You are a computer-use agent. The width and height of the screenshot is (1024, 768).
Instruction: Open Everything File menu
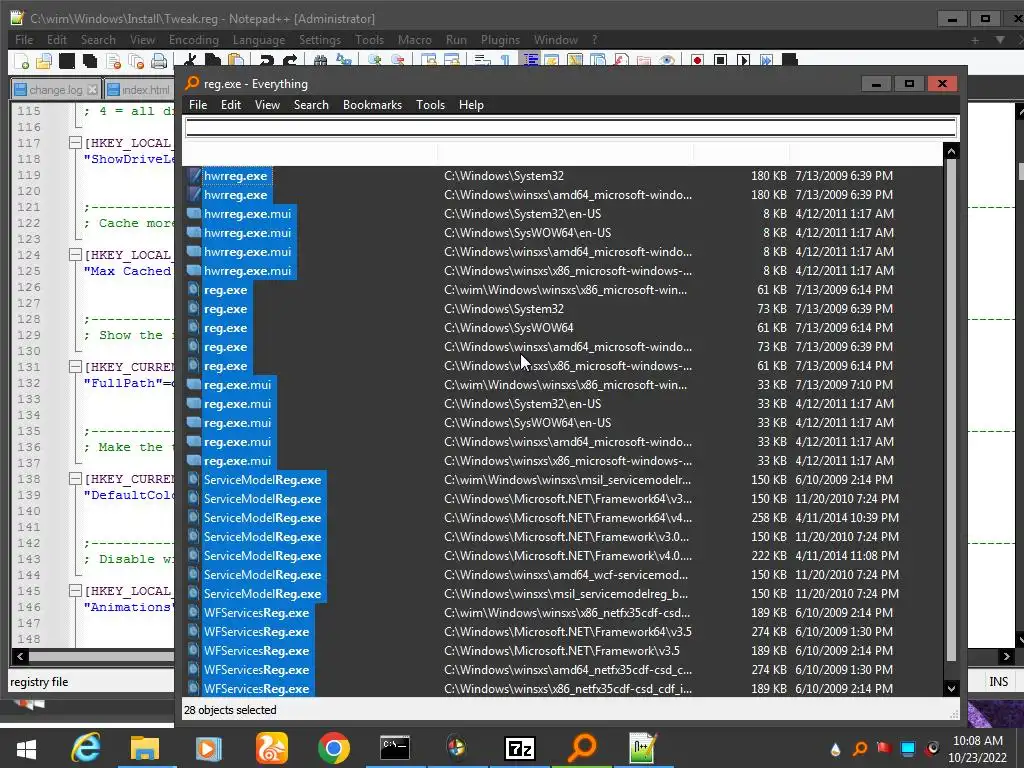(198, 105)
